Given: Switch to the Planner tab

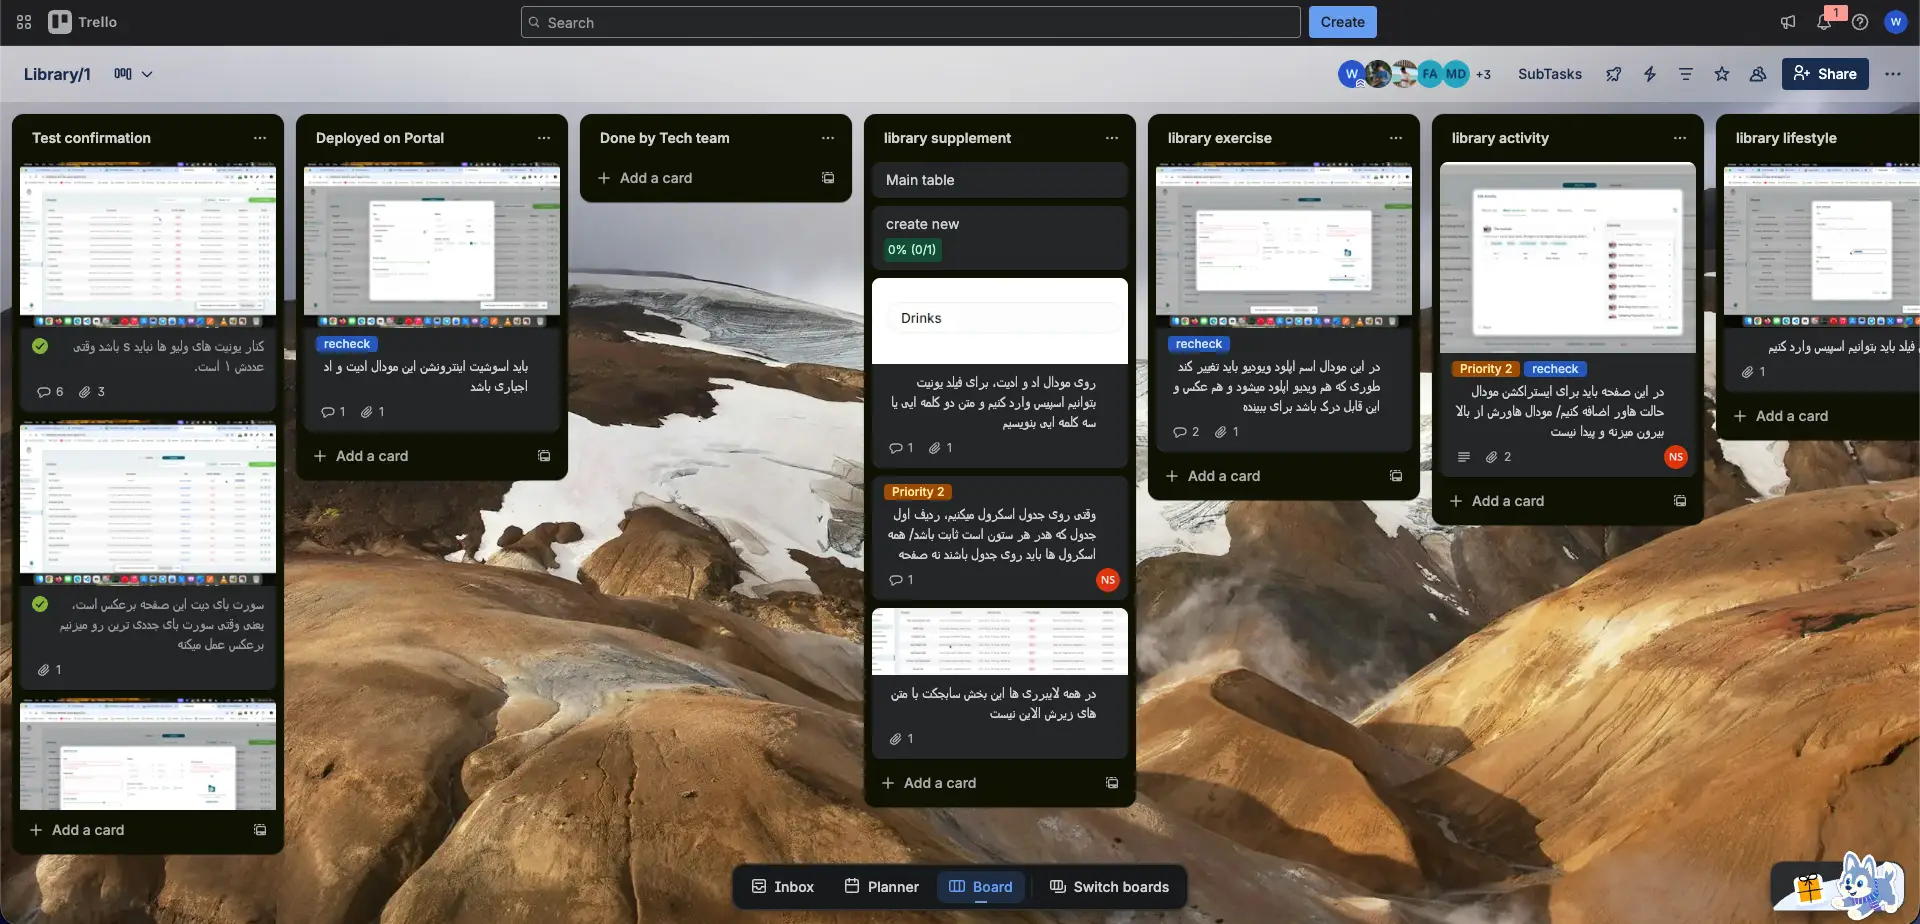Looking at the screenshot, I should point(881,887).
